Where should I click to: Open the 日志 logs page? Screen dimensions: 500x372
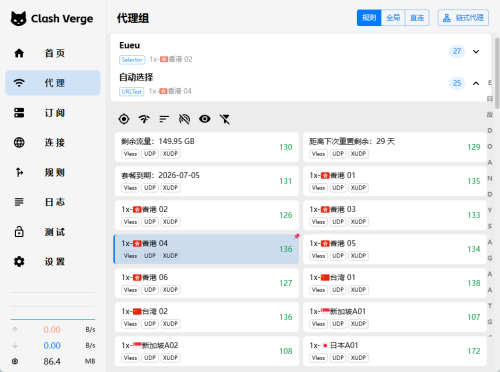pos(53,202)
